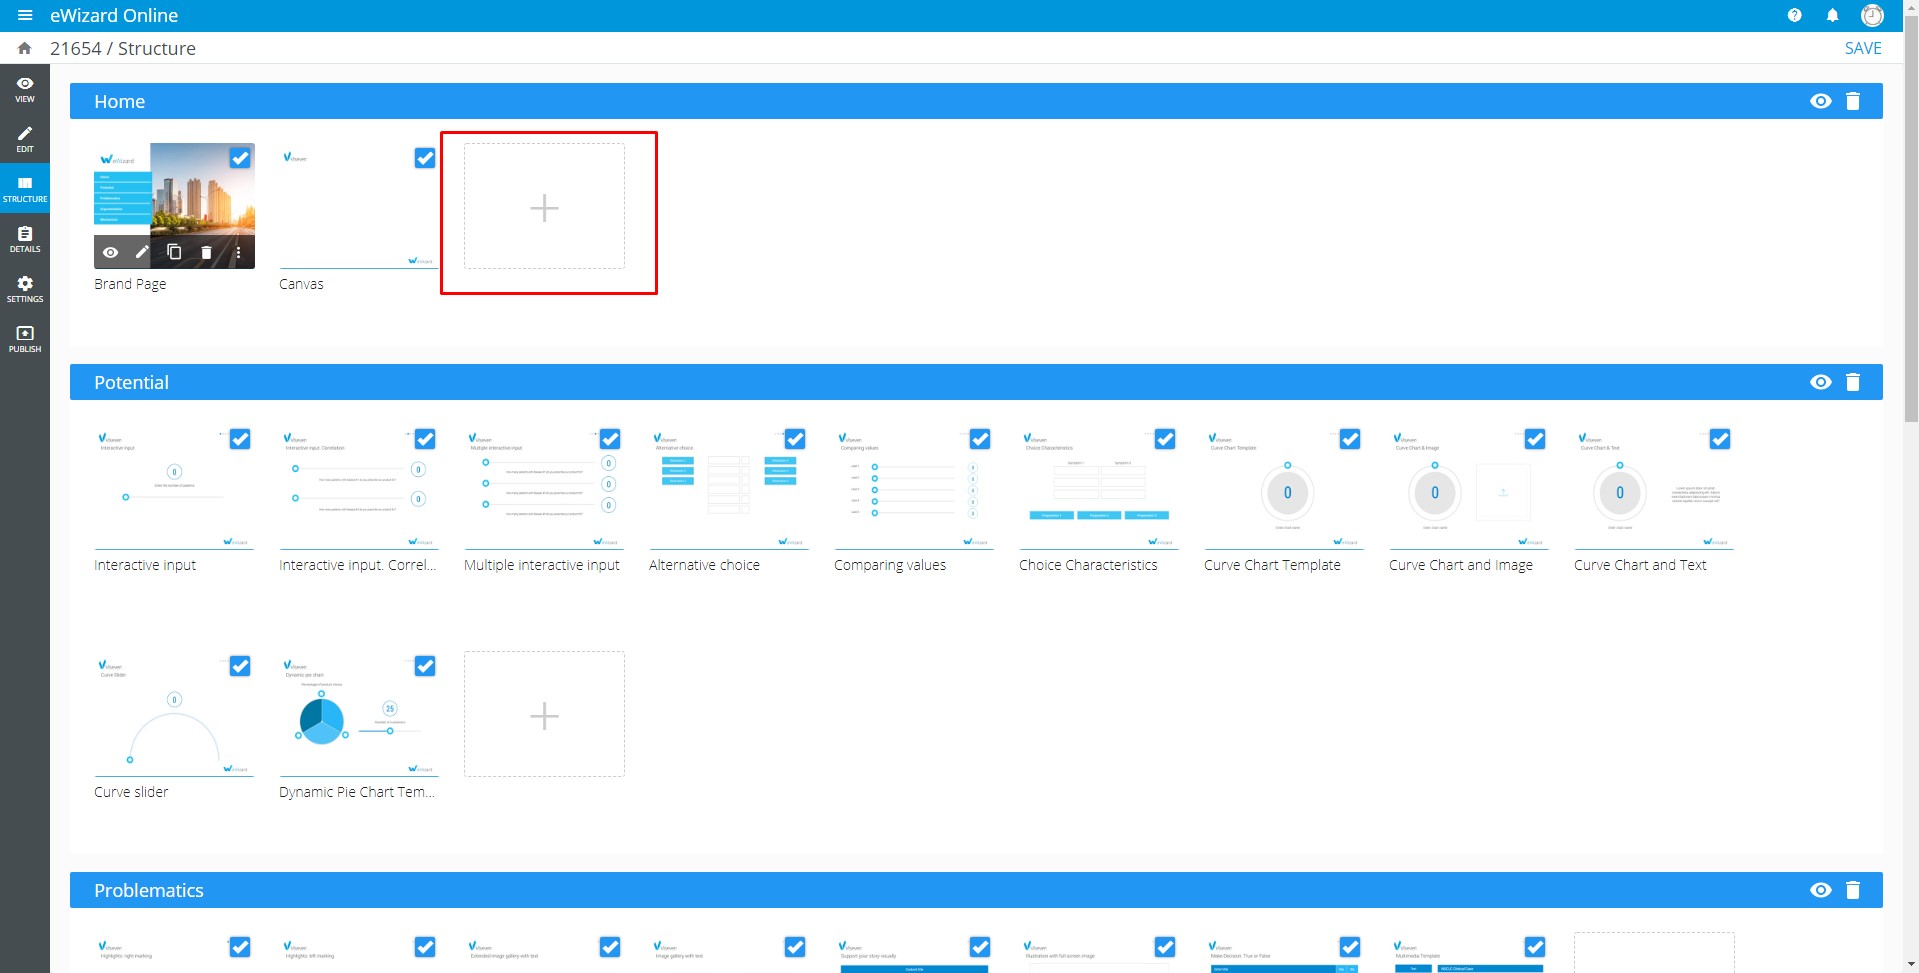The height and width of the screenshot is (973, 1919).
Task: Open more options on Brand Page slide
Action: click(x=238, y=253)
